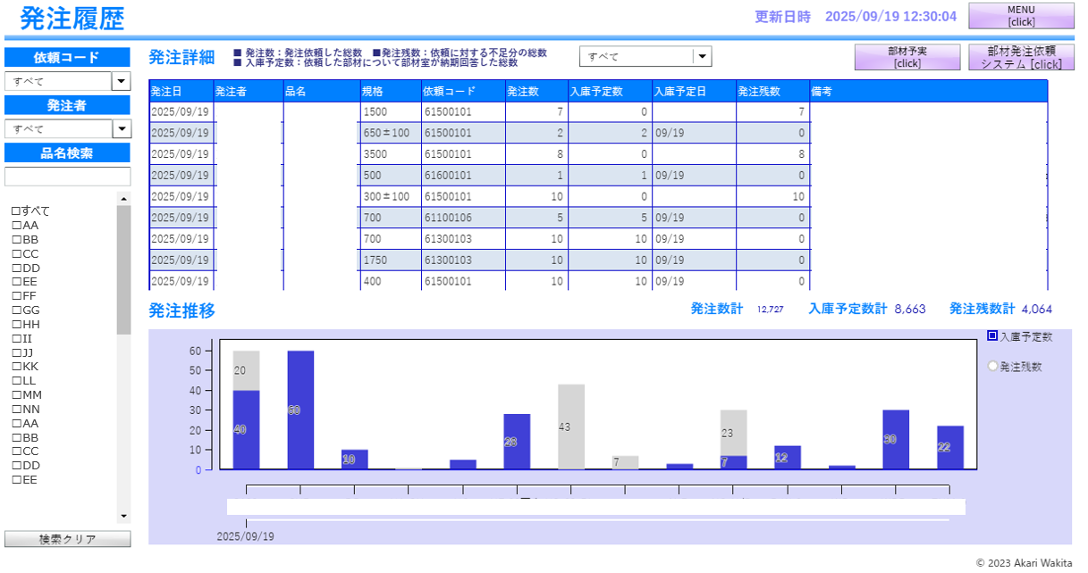Select the 650±100 spec cell
This screenshot has width=1088, height=573.
391,132
